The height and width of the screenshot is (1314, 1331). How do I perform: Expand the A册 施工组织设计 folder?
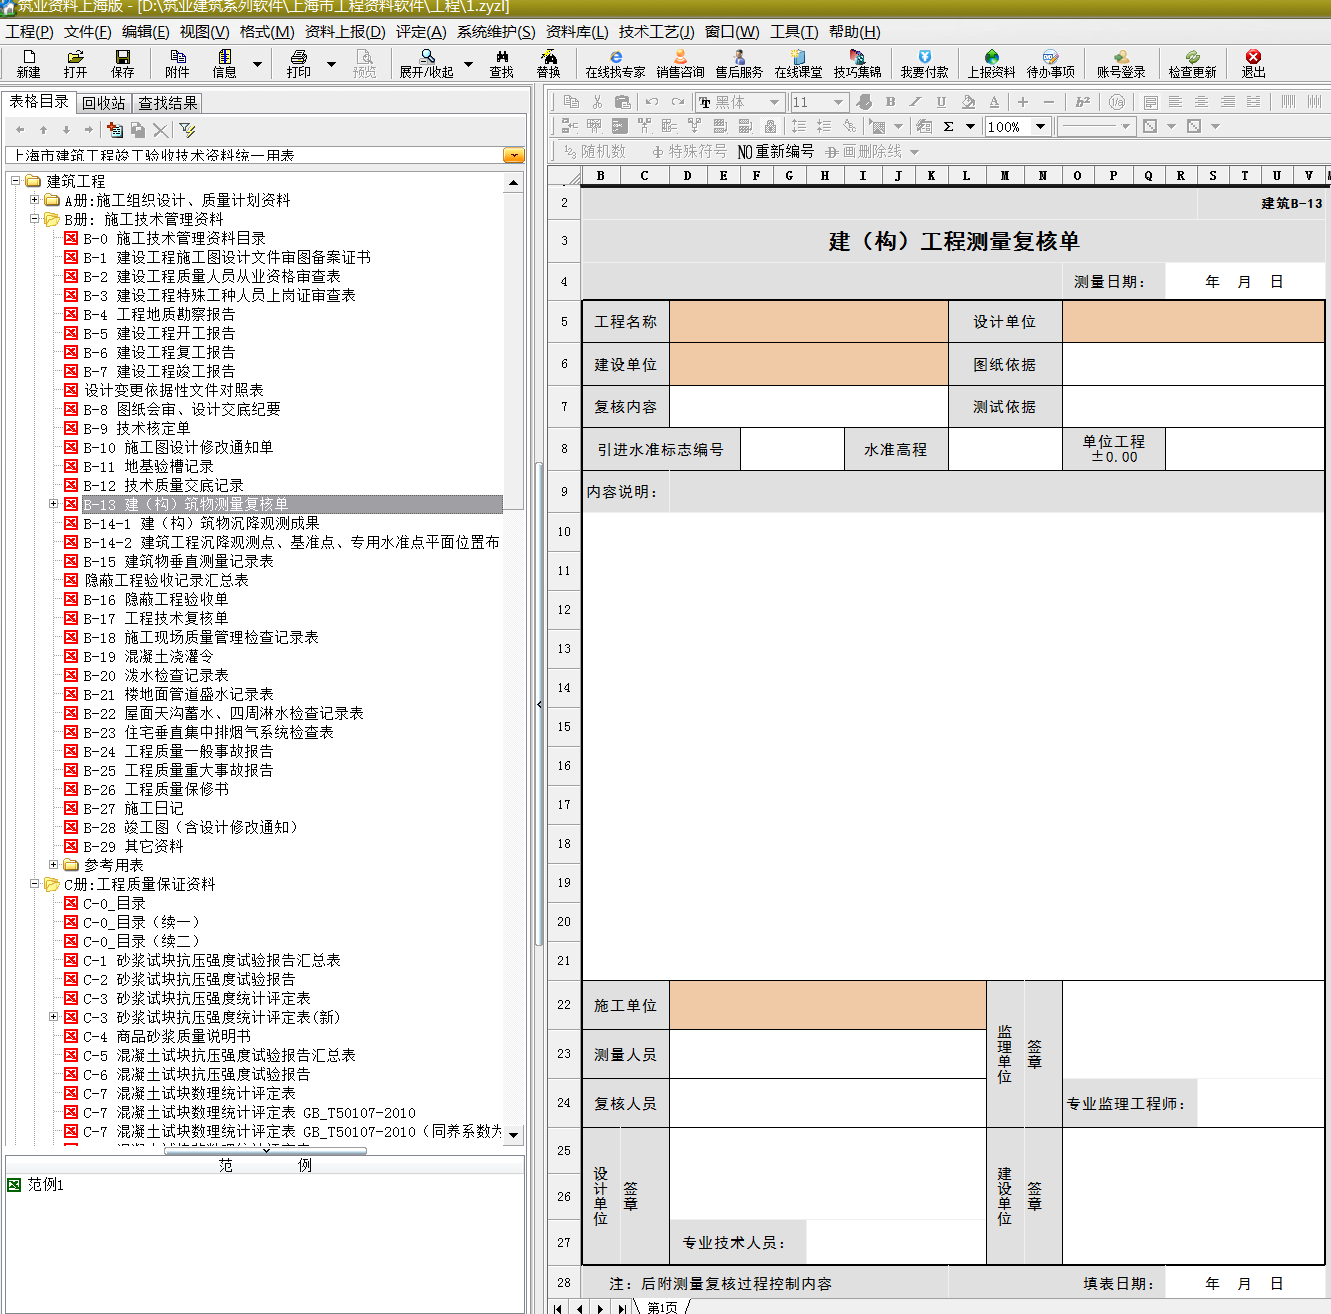[x=35, y=200]
